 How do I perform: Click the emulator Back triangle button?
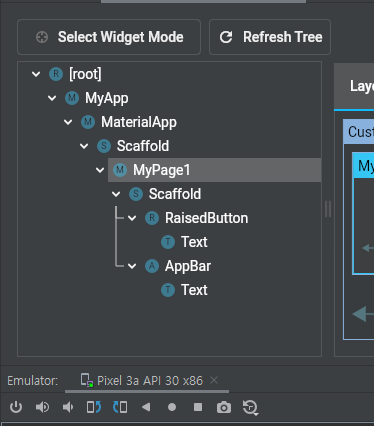(x=146, y=407)
